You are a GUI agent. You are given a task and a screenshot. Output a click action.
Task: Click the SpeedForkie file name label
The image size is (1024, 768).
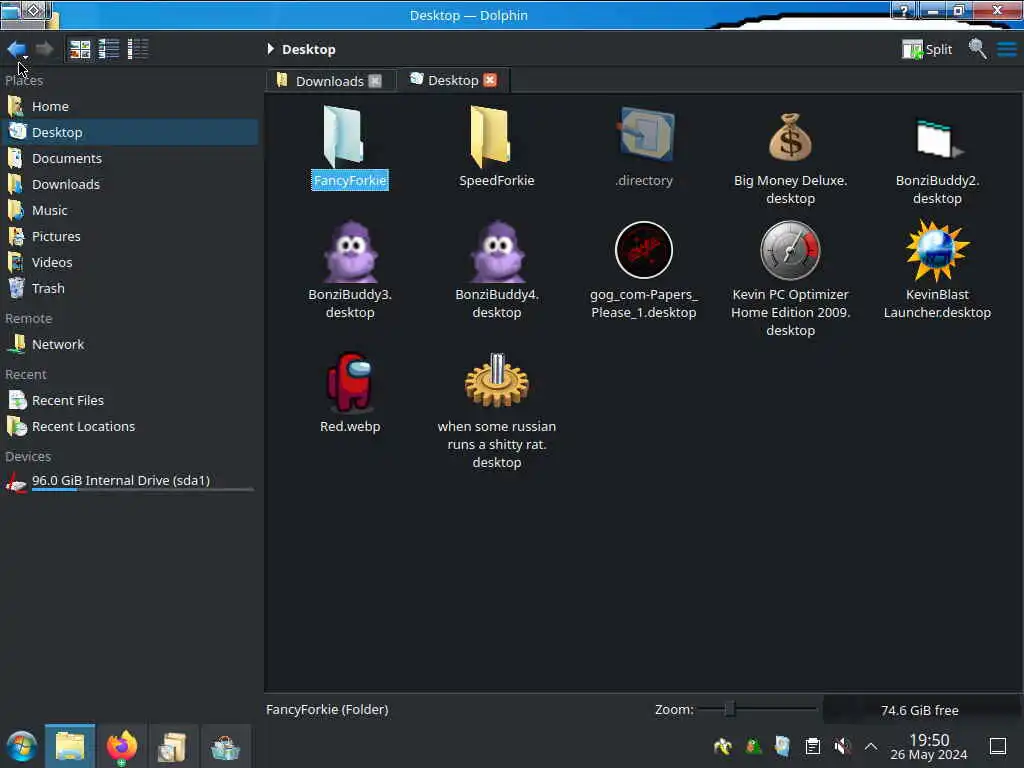[497, 180]
